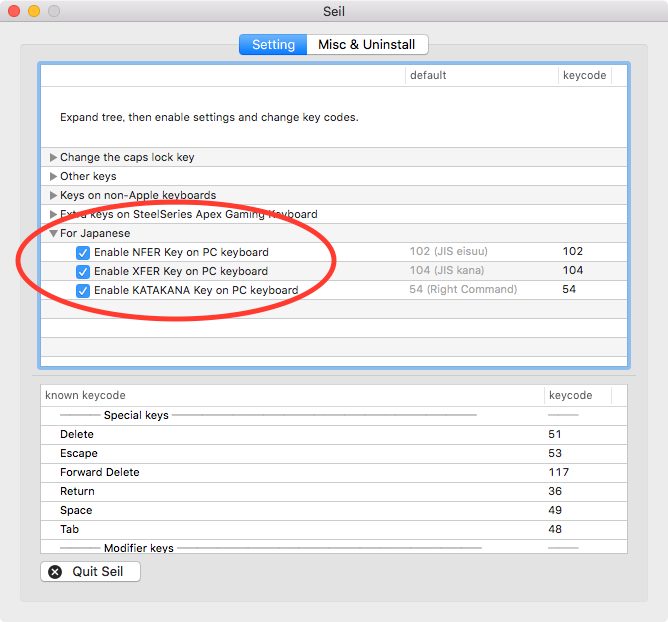668x622 pixels.
Task: Click the 102 (JIS eisuu) default value
Action: pyautogui.click(x=449, y=251)
